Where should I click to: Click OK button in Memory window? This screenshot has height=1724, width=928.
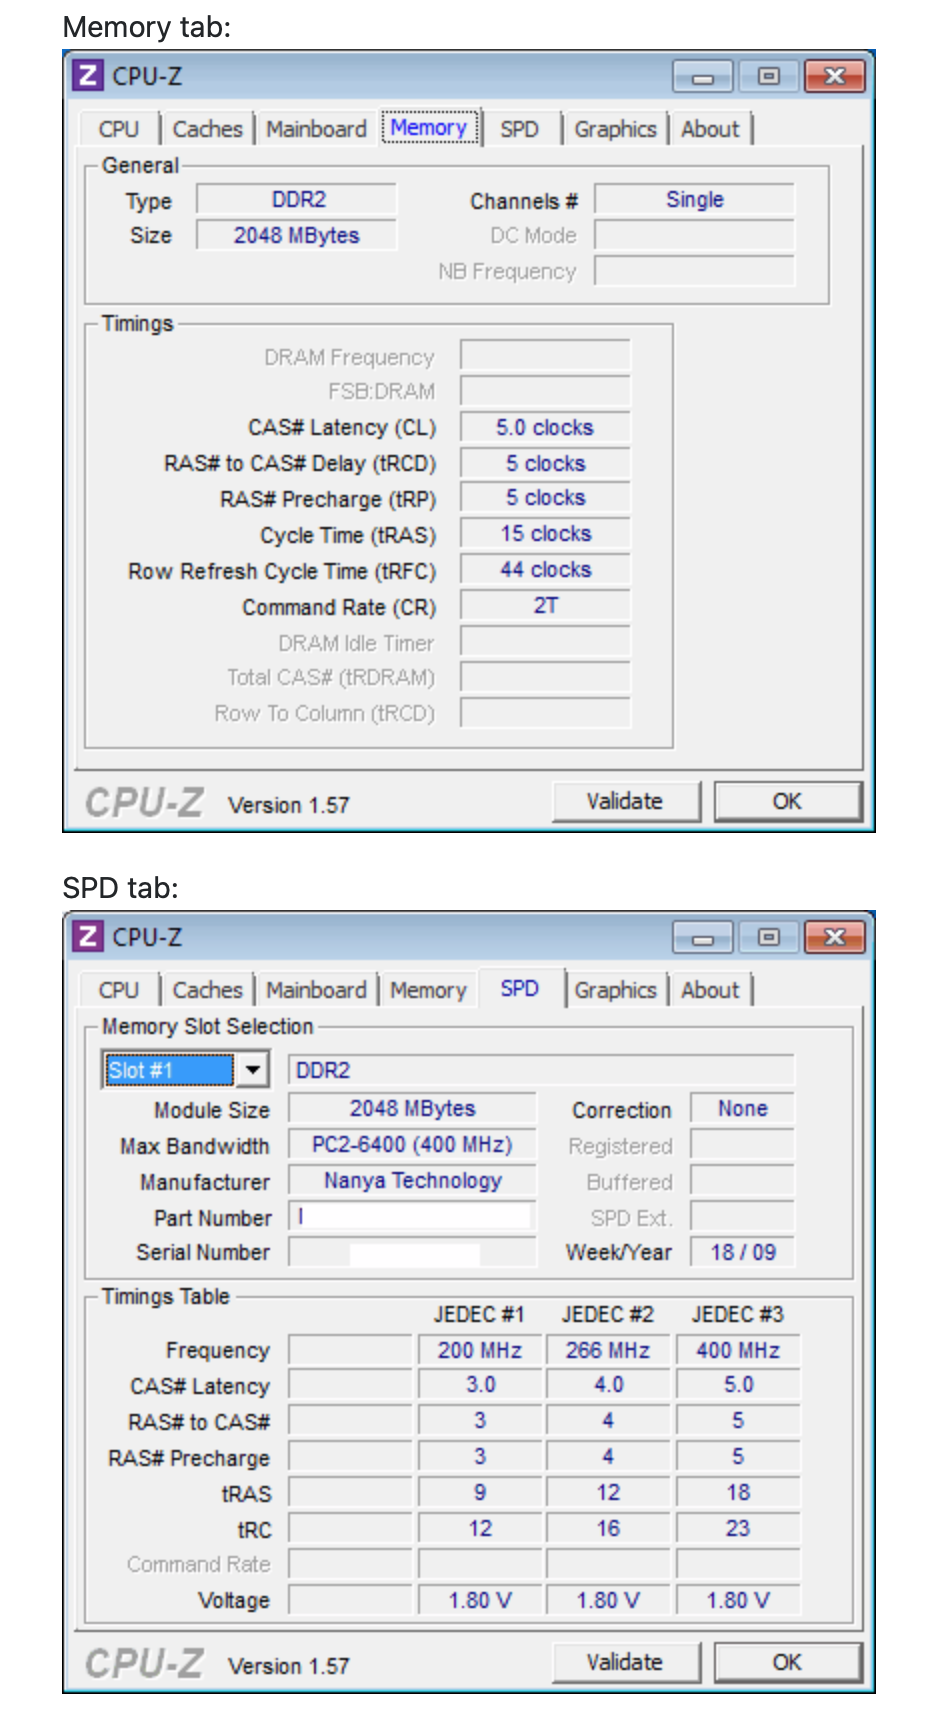coord(788,801)
